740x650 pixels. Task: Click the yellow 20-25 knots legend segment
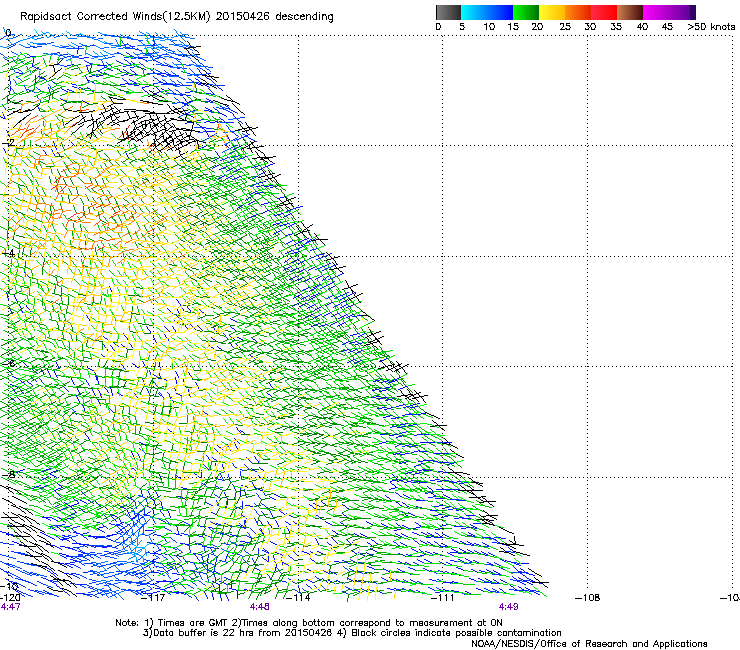[552, 12]
